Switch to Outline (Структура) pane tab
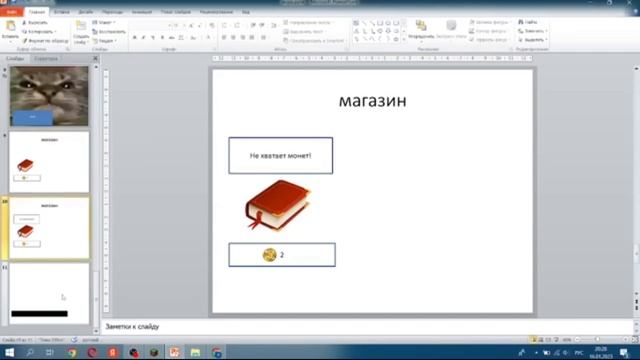Image resolution: width=640 pixels, height=360 pixels. (x=46, y=59)
